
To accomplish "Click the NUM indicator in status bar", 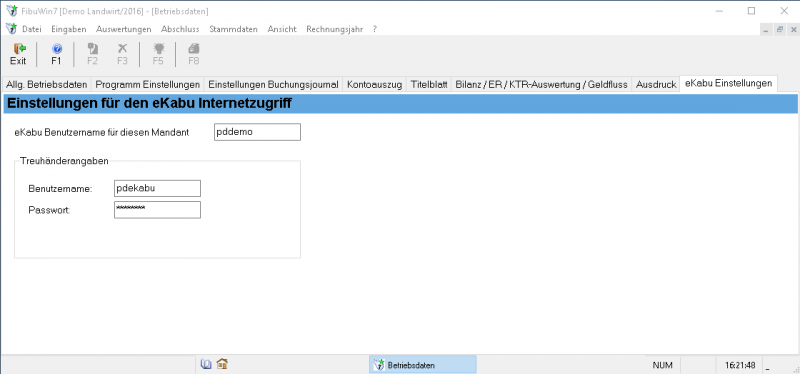I will [662, 365].
